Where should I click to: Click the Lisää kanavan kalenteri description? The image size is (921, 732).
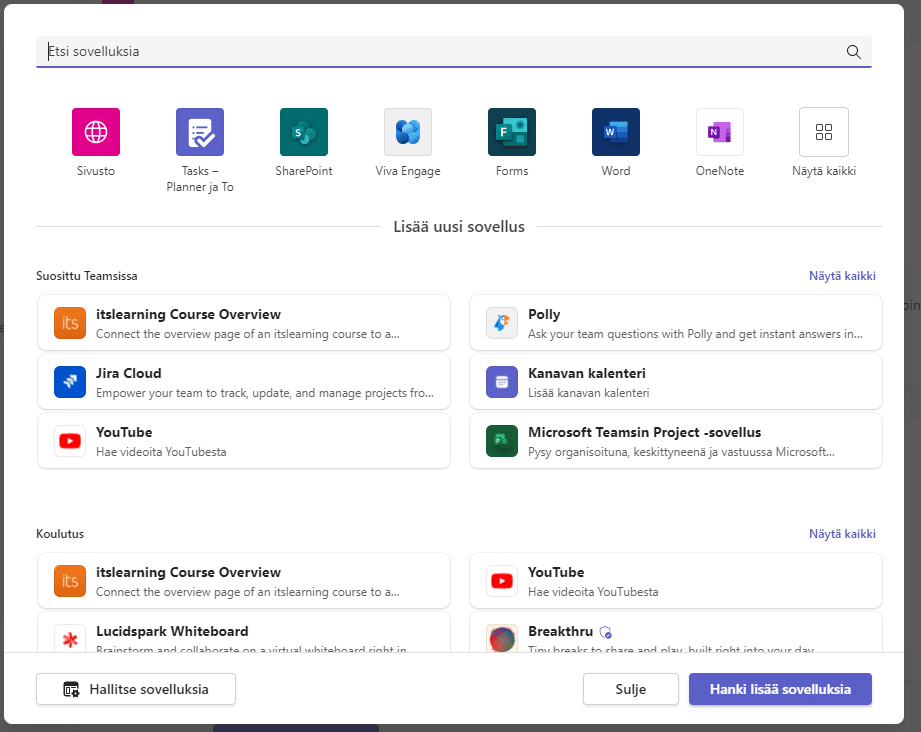pyautogui.click(x=589, y=393)
